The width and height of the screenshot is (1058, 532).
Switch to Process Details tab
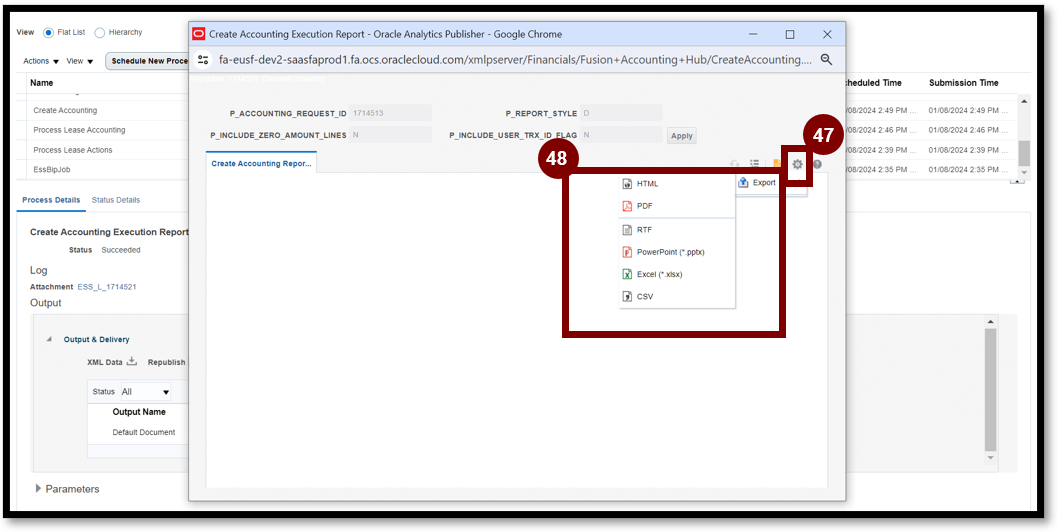tap(51, 200)
